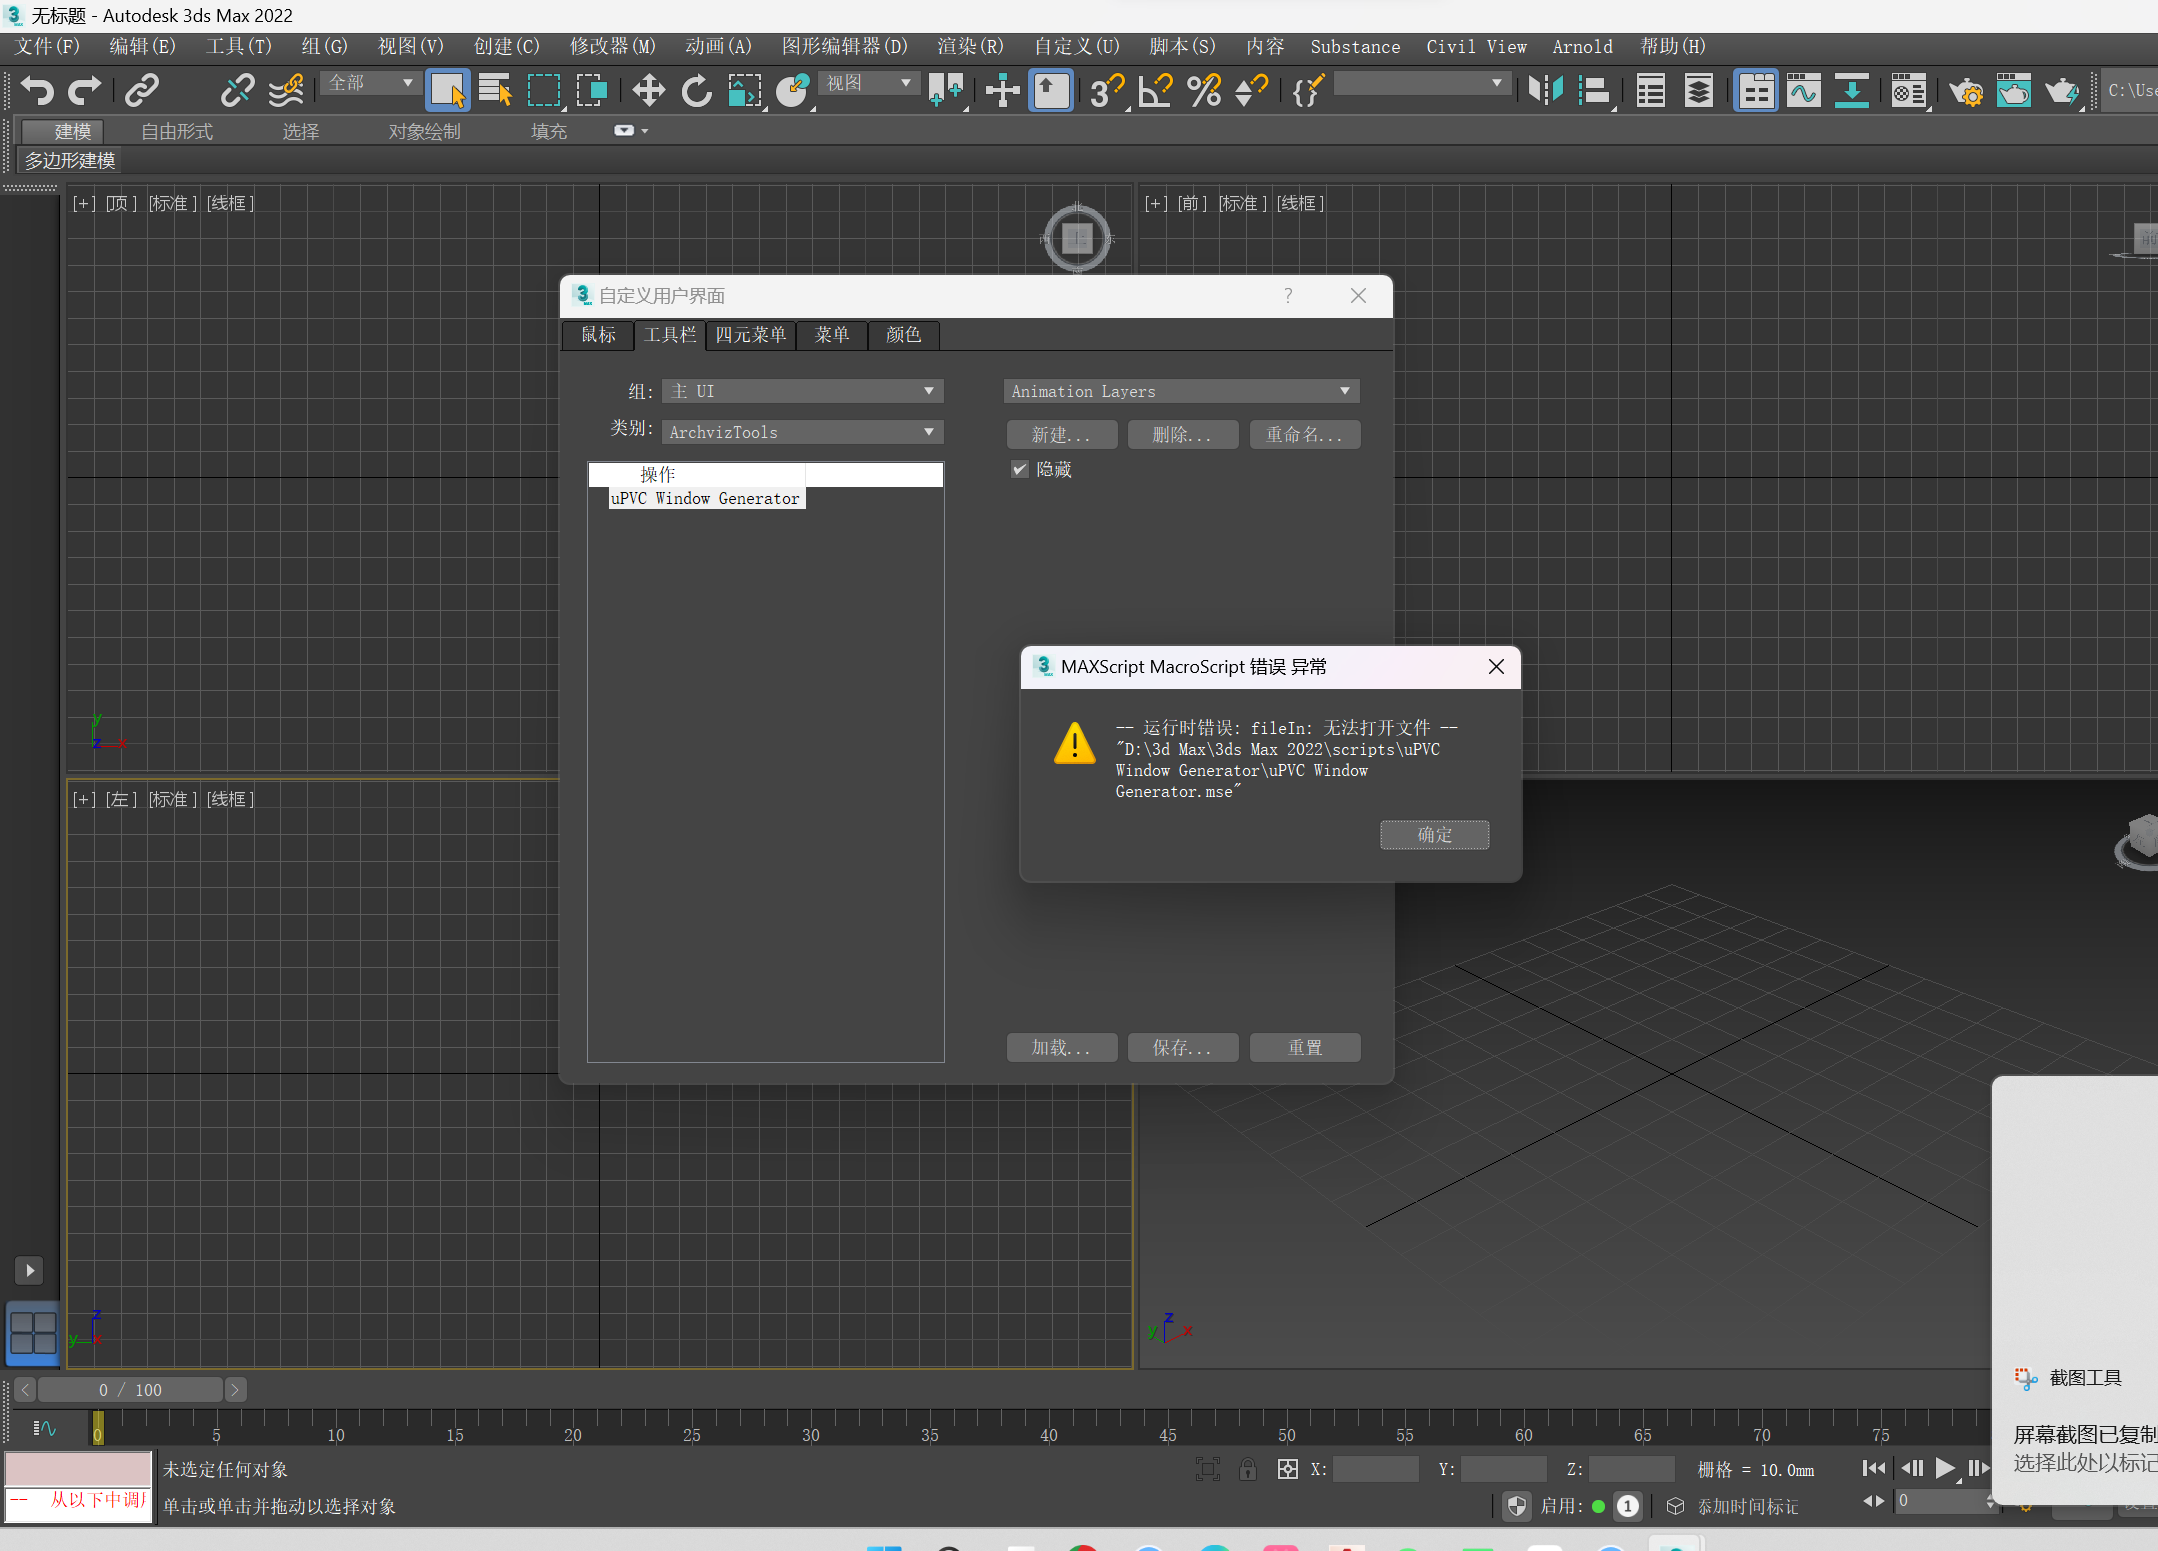Click the 新建... button
The height and width of the screenshot is (1551, 2158).
[1061, 435]
